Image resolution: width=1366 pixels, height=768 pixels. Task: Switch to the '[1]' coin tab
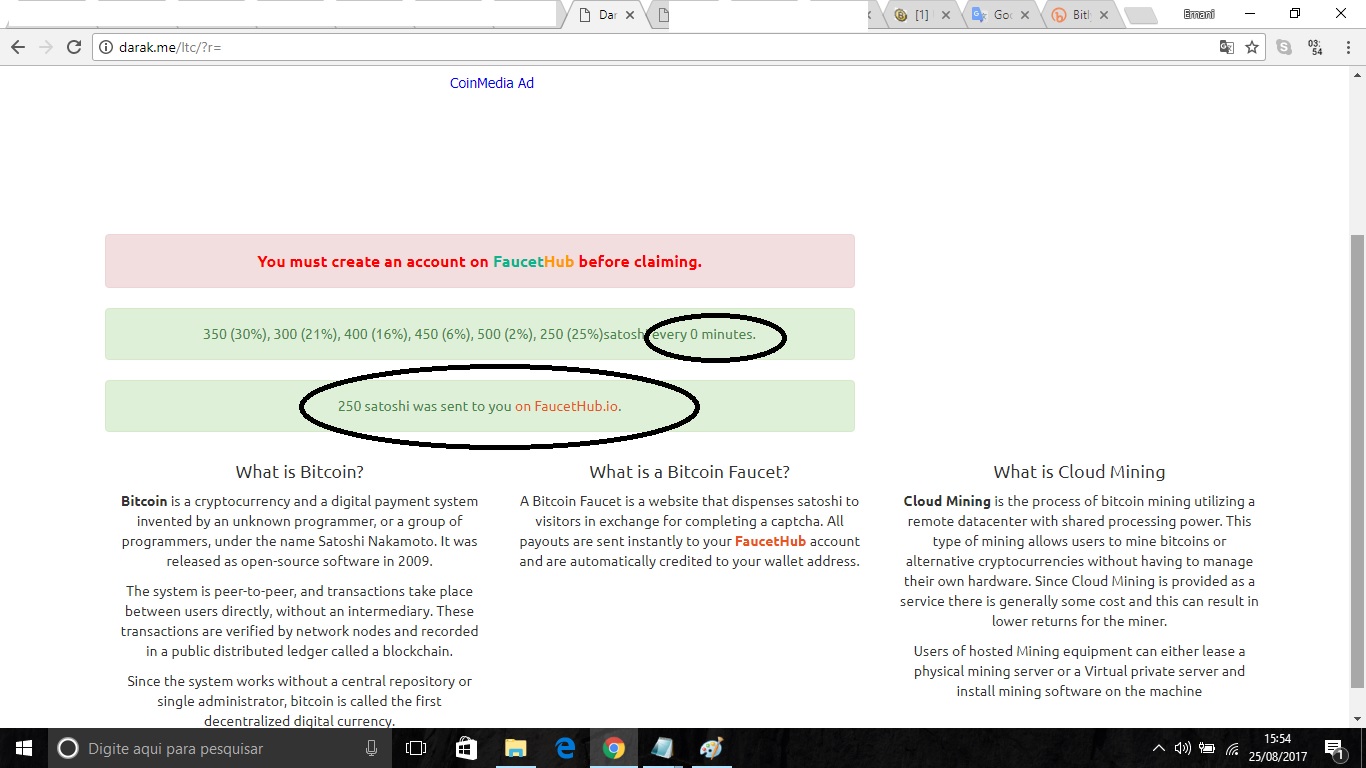click(920, 15)
